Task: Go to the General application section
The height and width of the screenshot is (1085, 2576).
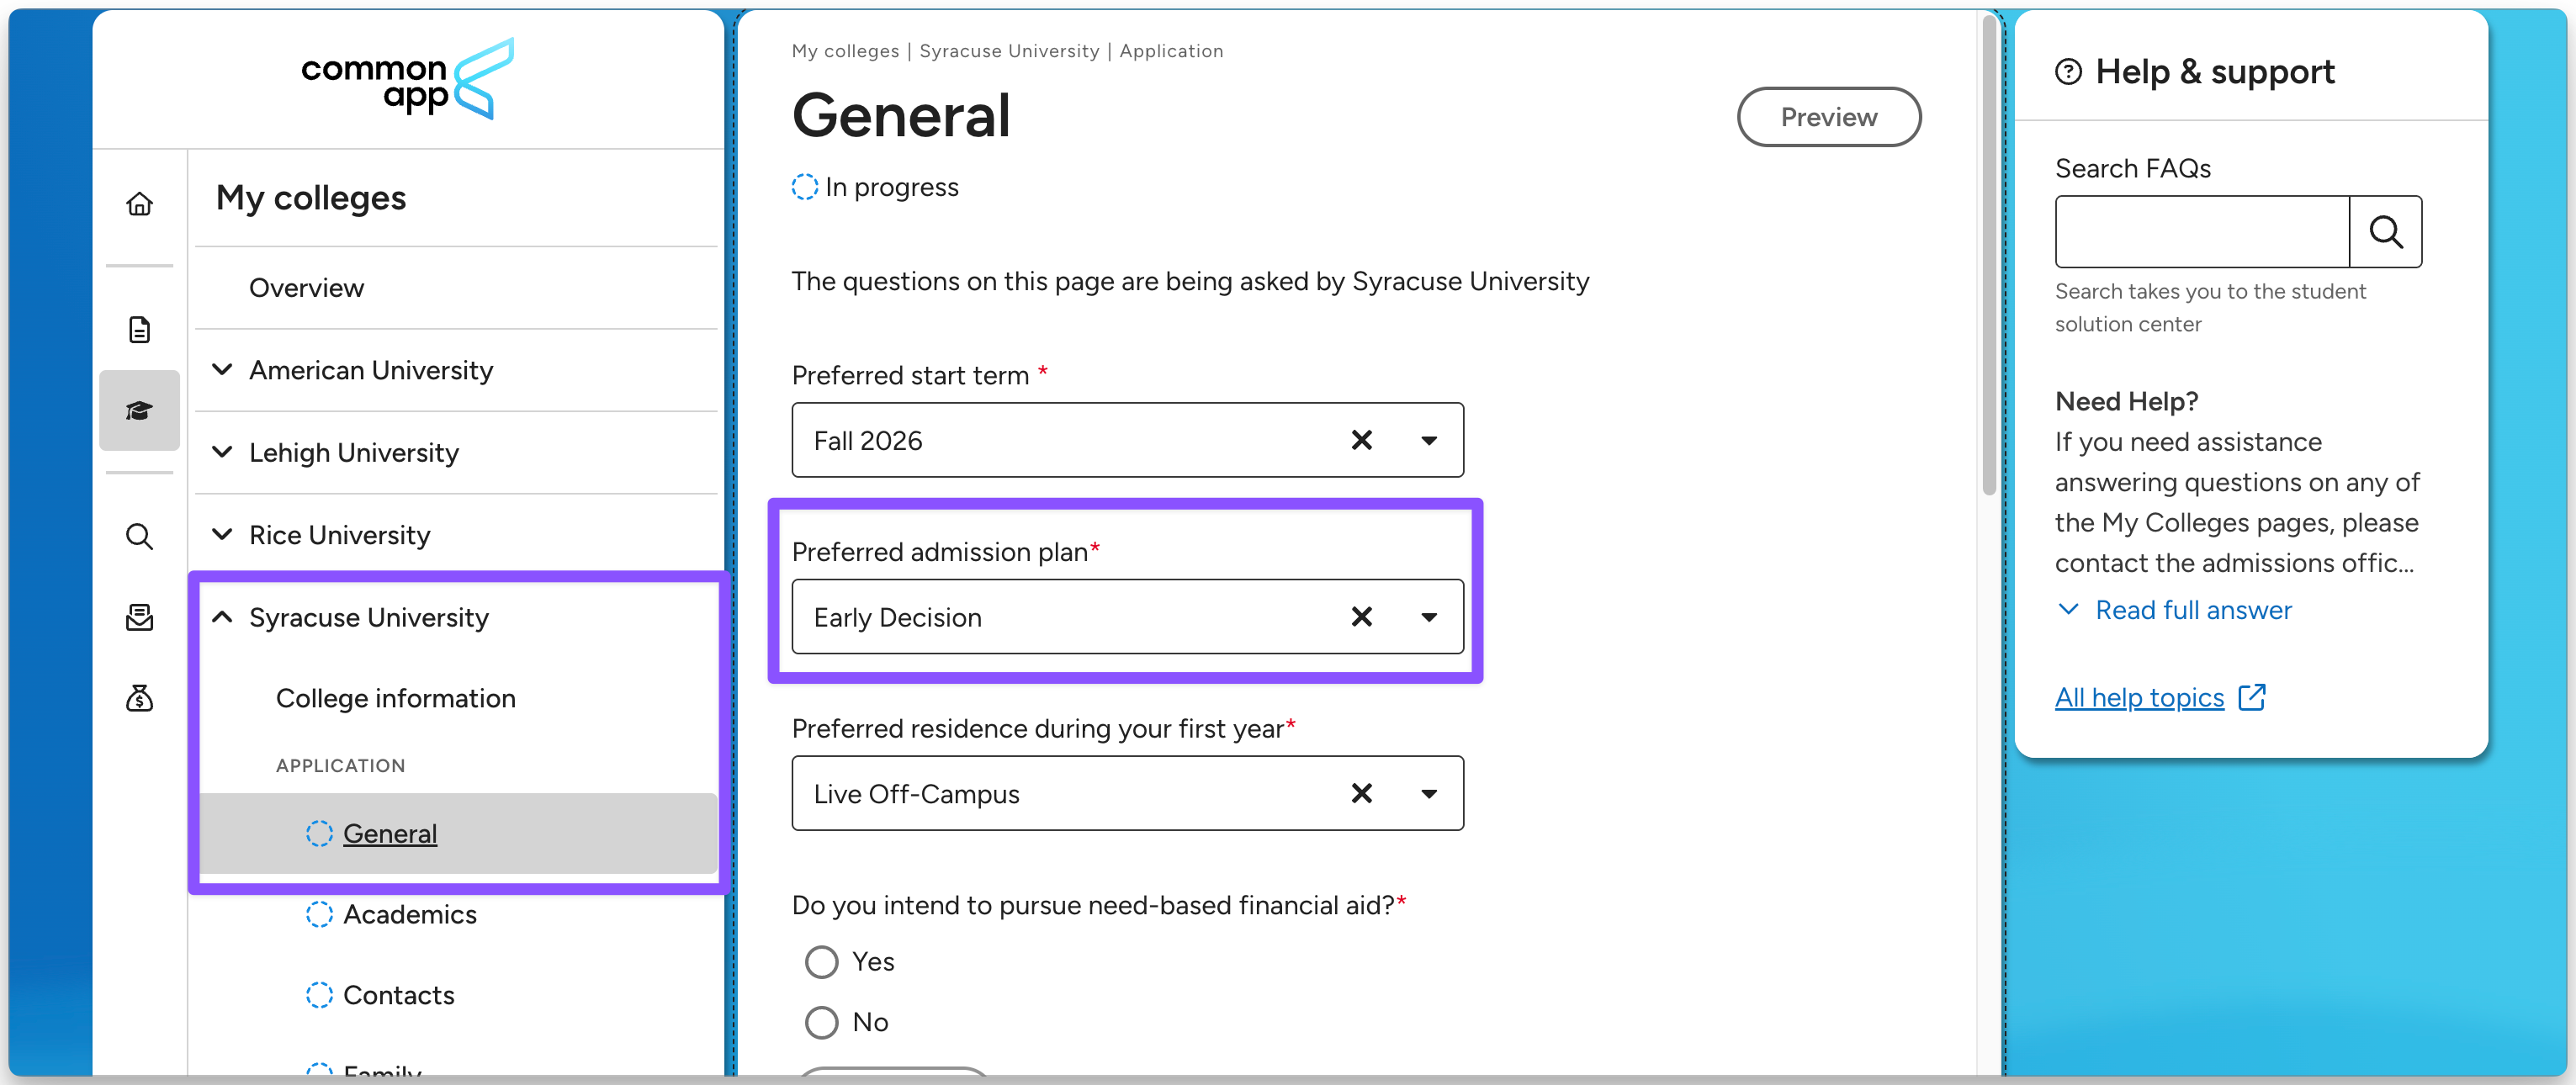Action: click(x=390, y=833)
